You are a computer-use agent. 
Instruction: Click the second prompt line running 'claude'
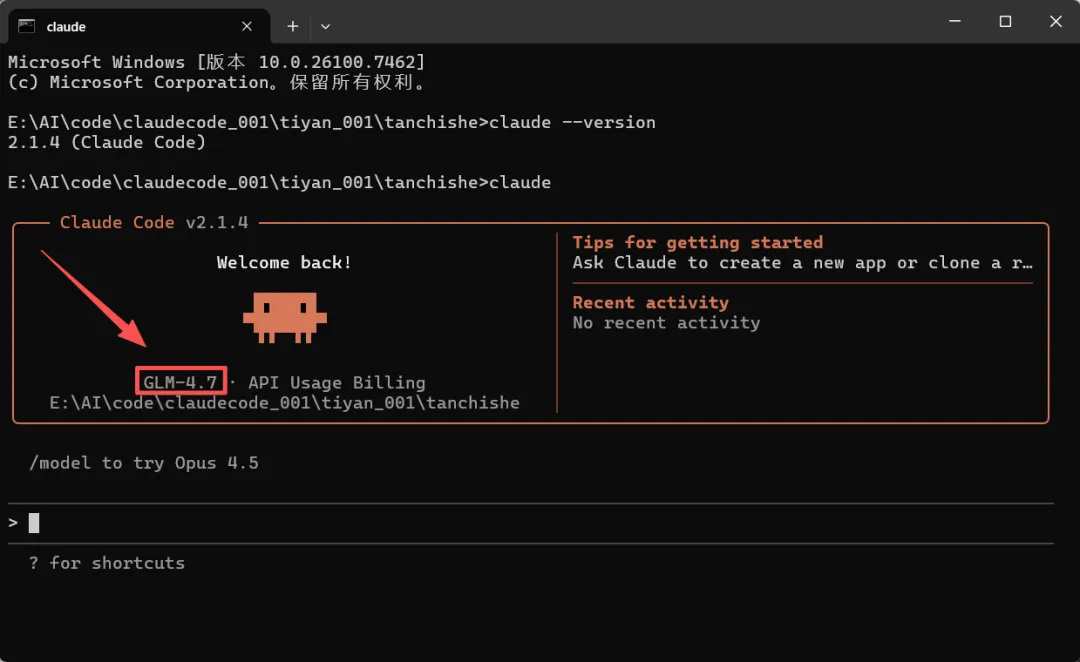coord(280,183)
